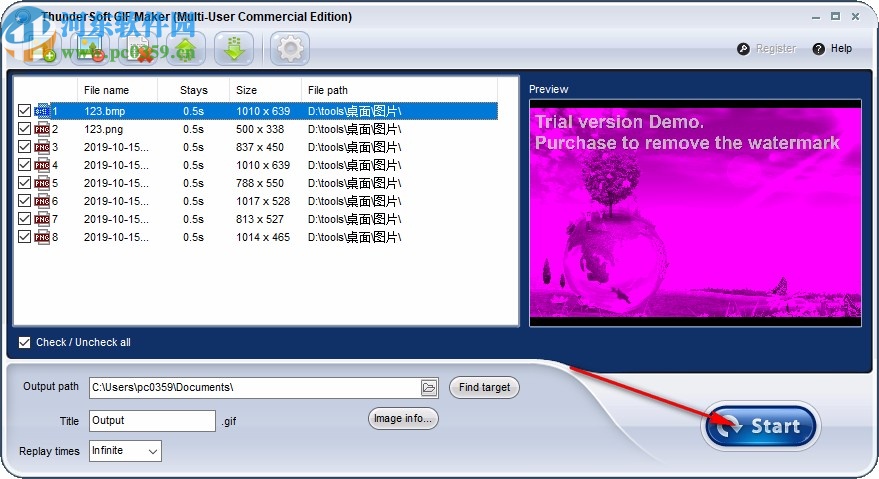This screenshot has height=479, width=879.
Task: Click the Start button
Action: [761, 426]
